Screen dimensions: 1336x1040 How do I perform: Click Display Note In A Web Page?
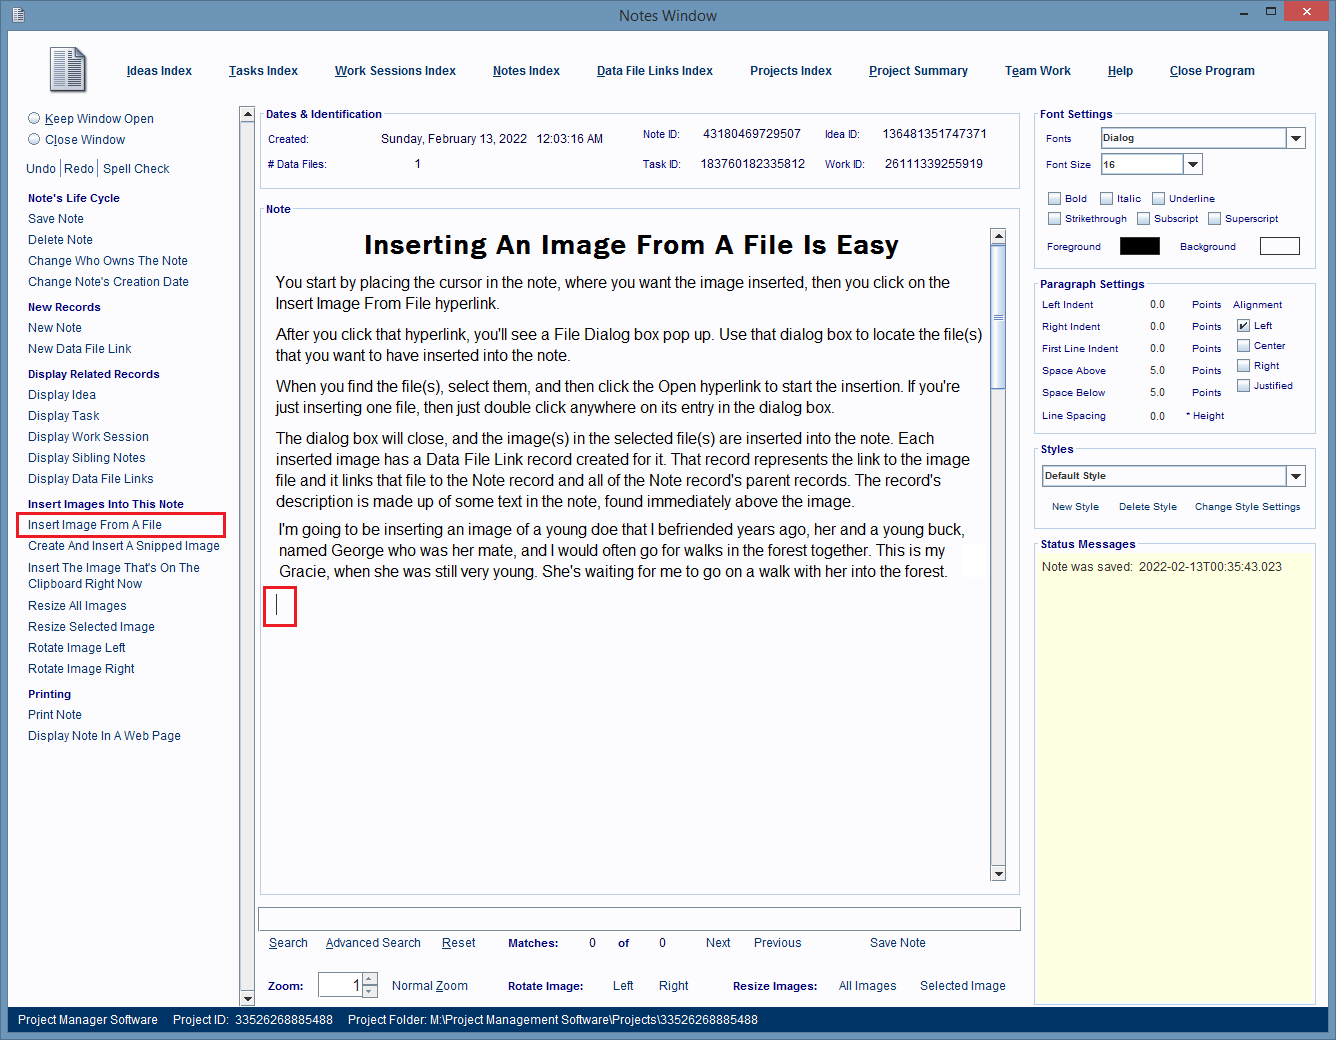tap(104, 736)
